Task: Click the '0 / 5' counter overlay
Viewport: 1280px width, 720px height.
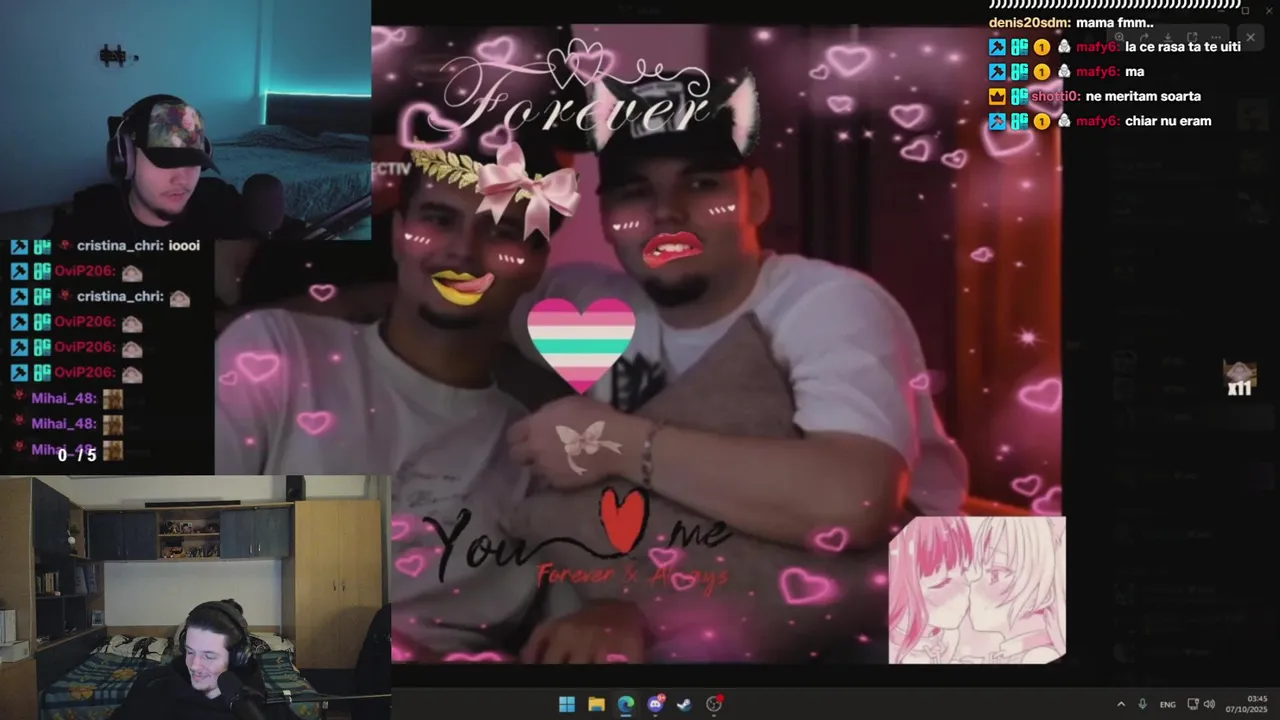Action: click(77, 455)
